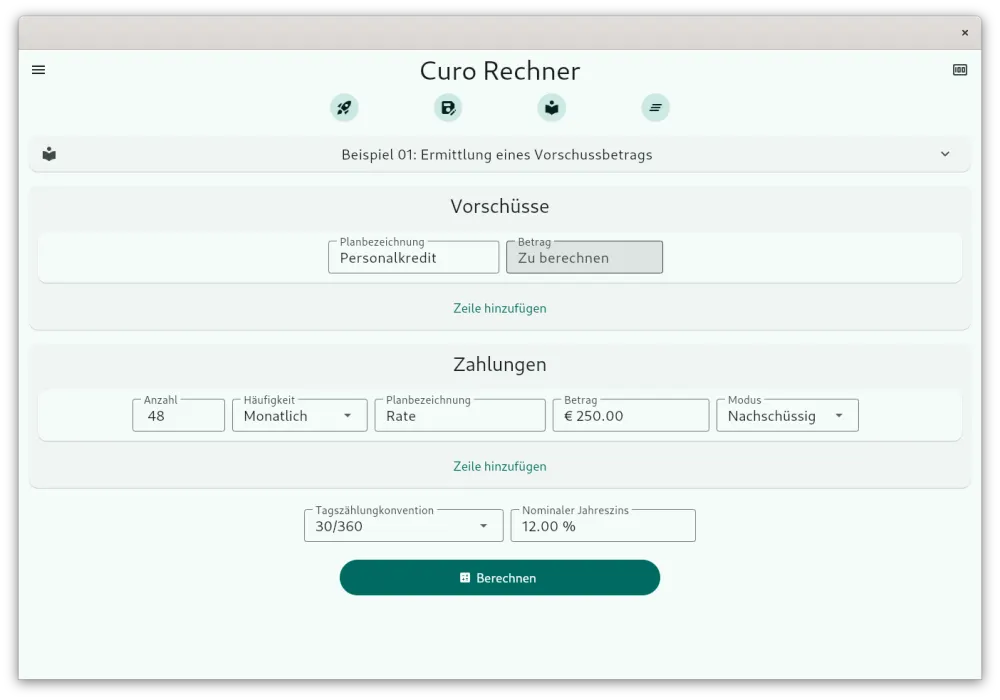Click the save template icon
Image resolution: width=1000 pixels, height=700 pixels.
pyautogui.click(x=448, y=107)
